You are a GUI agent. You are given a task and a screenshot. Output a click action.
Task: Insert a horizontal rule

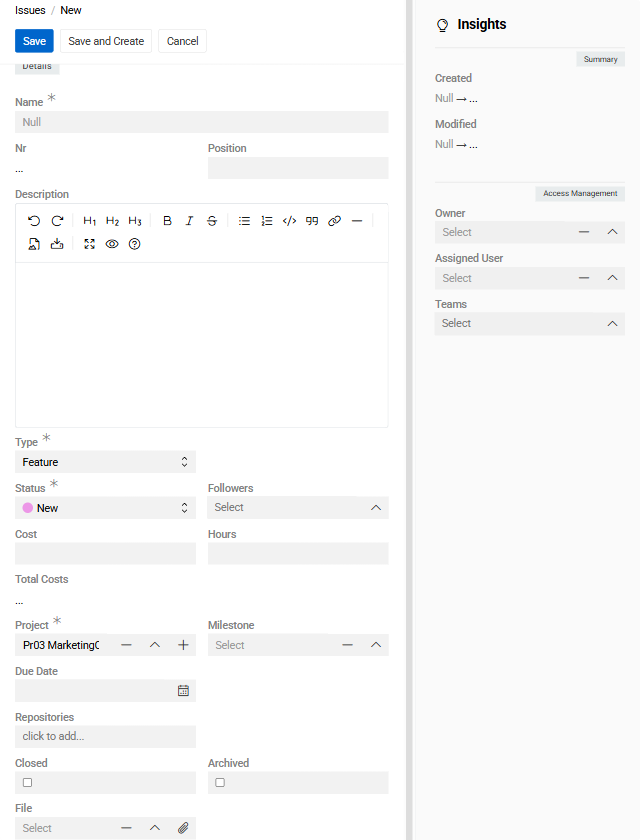click(357, 221)
